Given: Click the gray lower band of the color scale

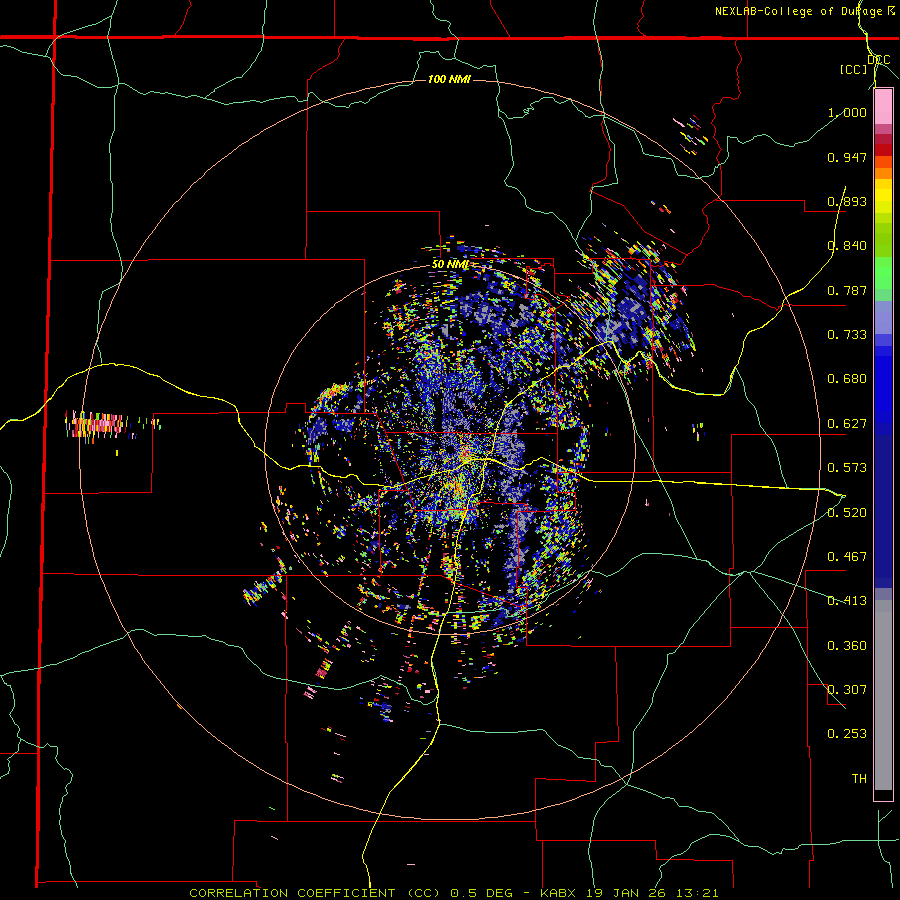Looking at the screenshot, I should 883,695.
